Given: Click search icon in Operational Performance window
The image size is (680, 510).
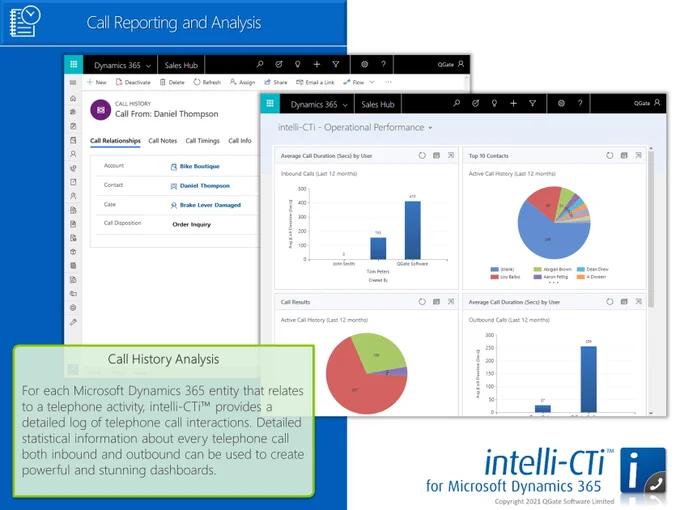Looking at the screenshot, I should [x=456, y=103].
